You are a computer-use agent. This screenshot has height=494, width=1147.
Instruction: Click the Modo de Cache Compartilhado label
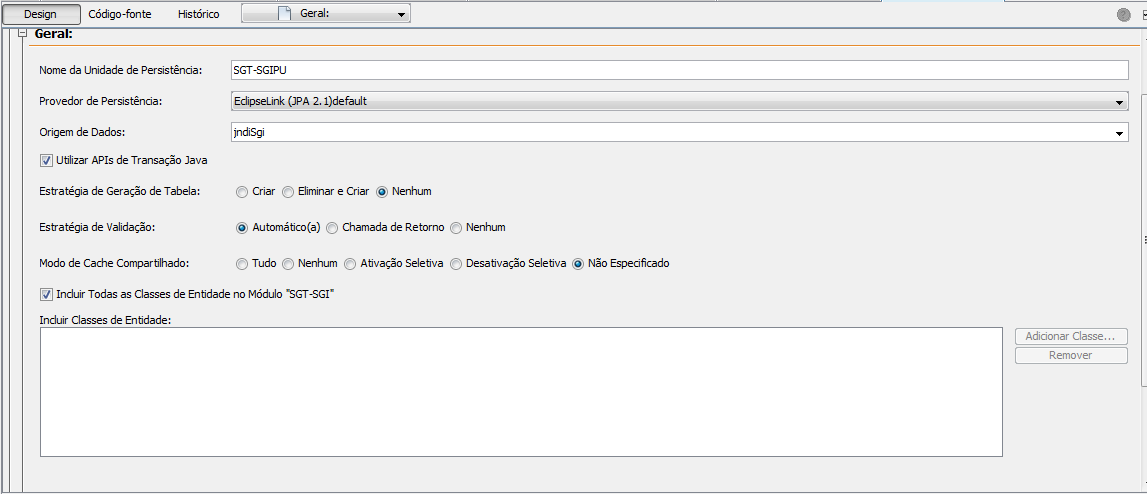click(x=113, y=263)
